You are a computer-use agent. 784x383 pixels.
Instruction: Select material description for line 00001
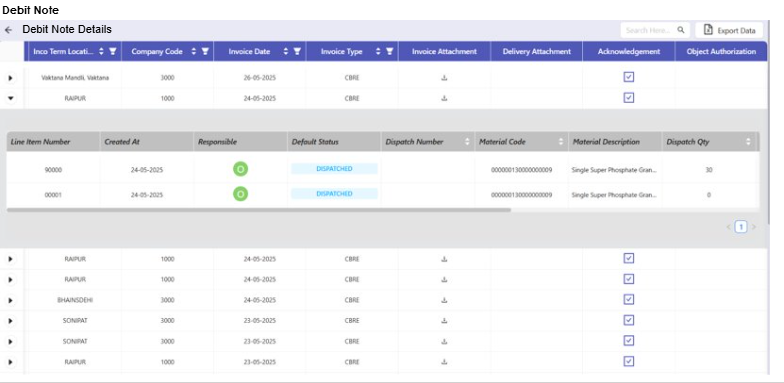pos(614,195)
